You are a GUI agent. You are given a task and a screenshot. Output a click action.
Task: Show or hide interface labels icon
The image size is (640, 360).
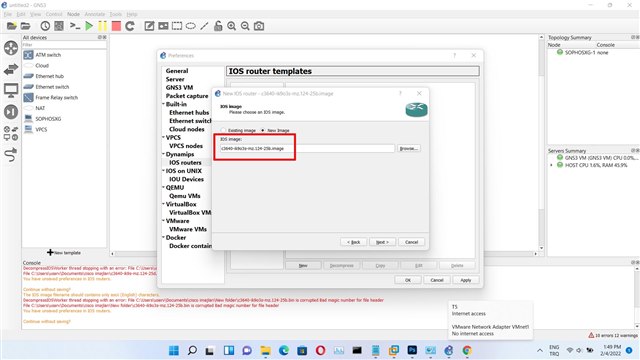tap(59, 26)
